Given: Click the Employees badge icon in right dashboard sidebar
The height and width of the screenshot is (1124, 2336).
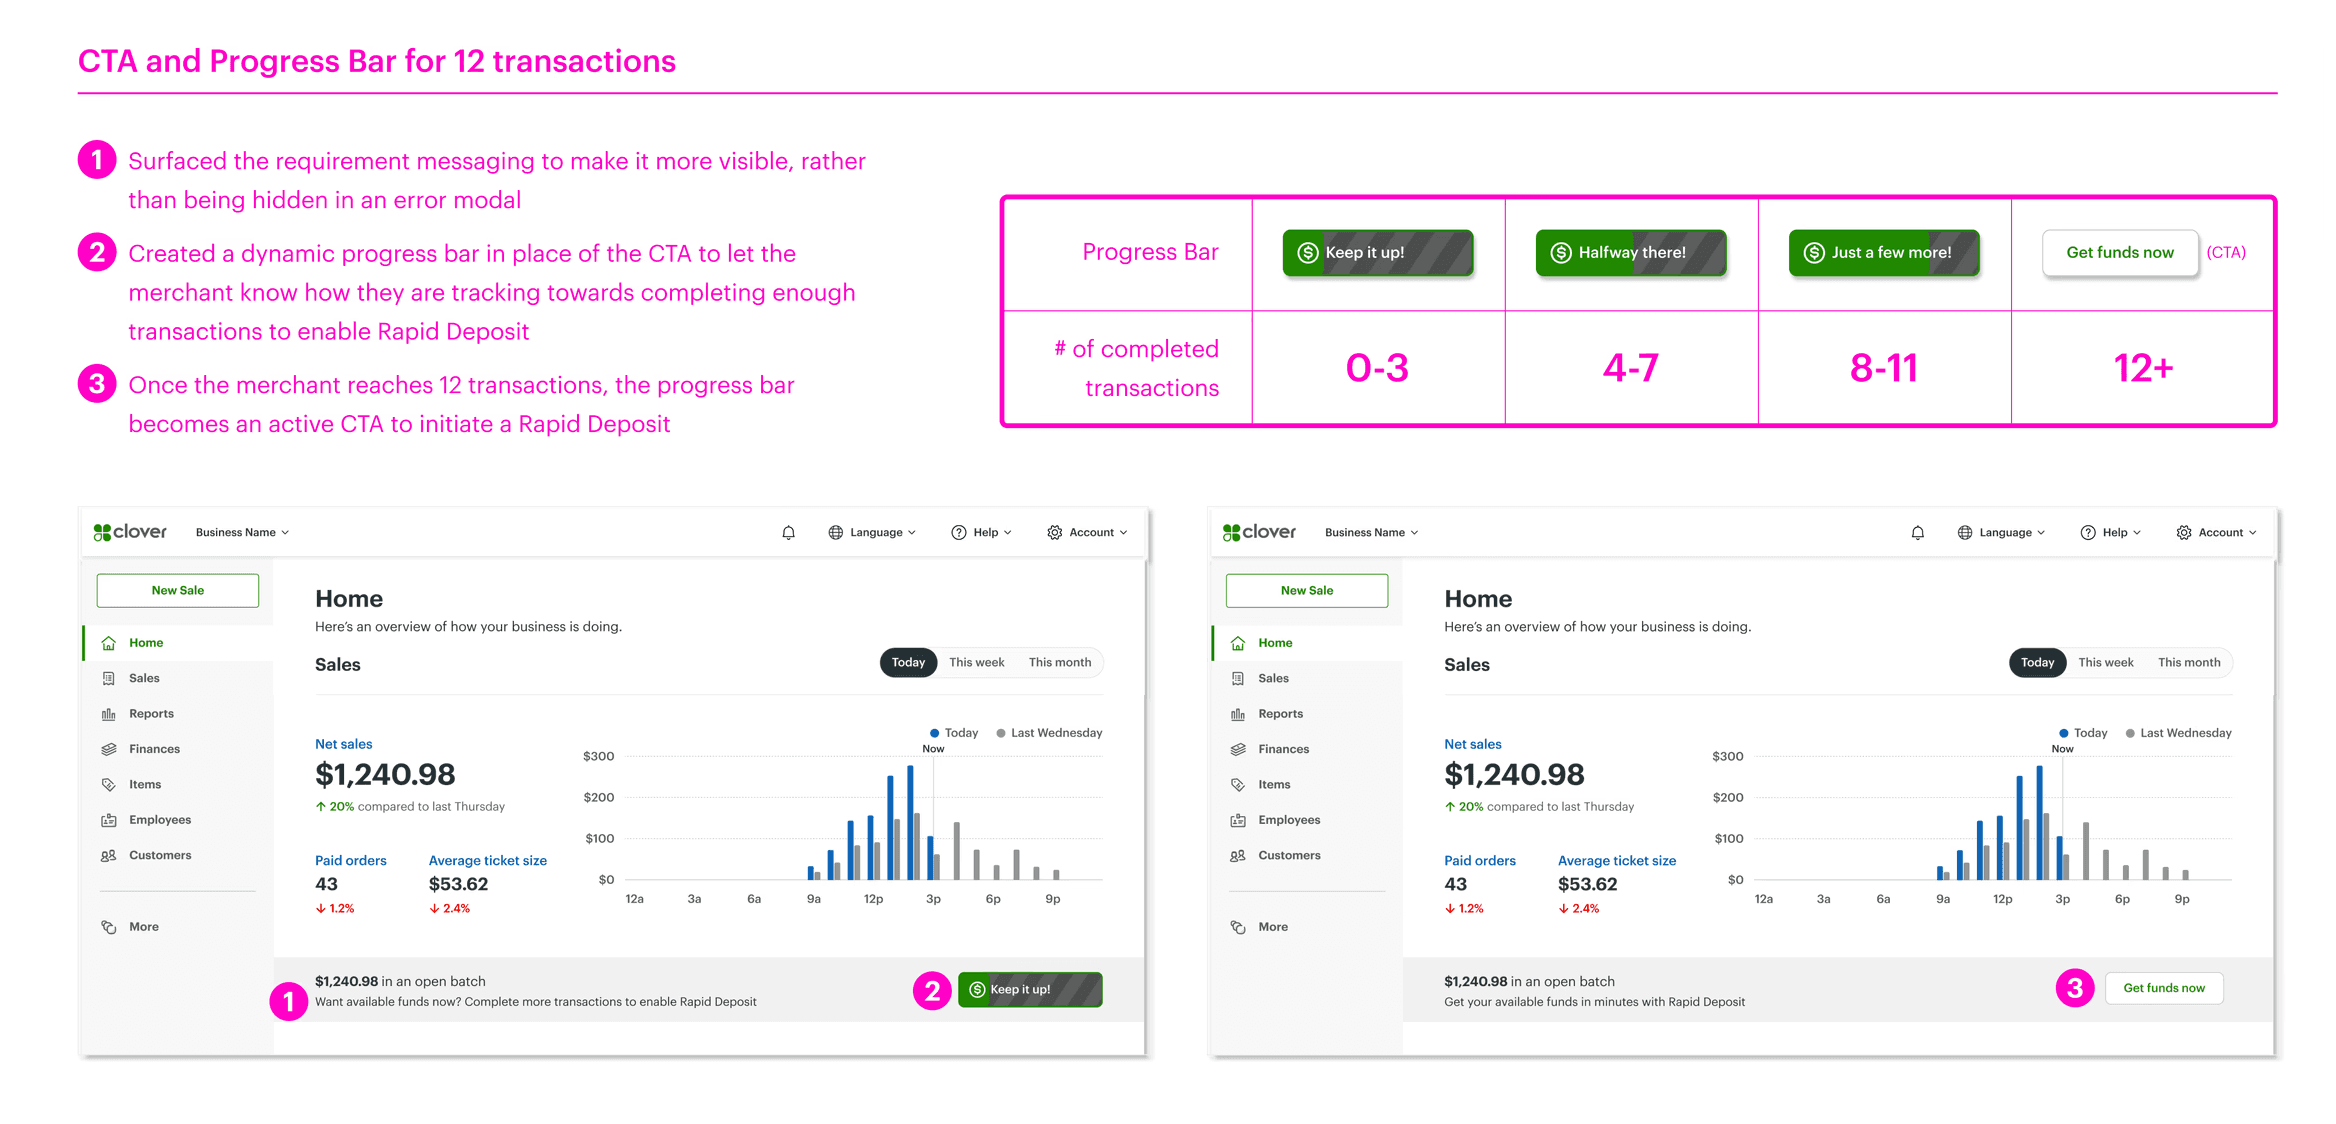Looking at the screenshot, I should (1238, 820).
